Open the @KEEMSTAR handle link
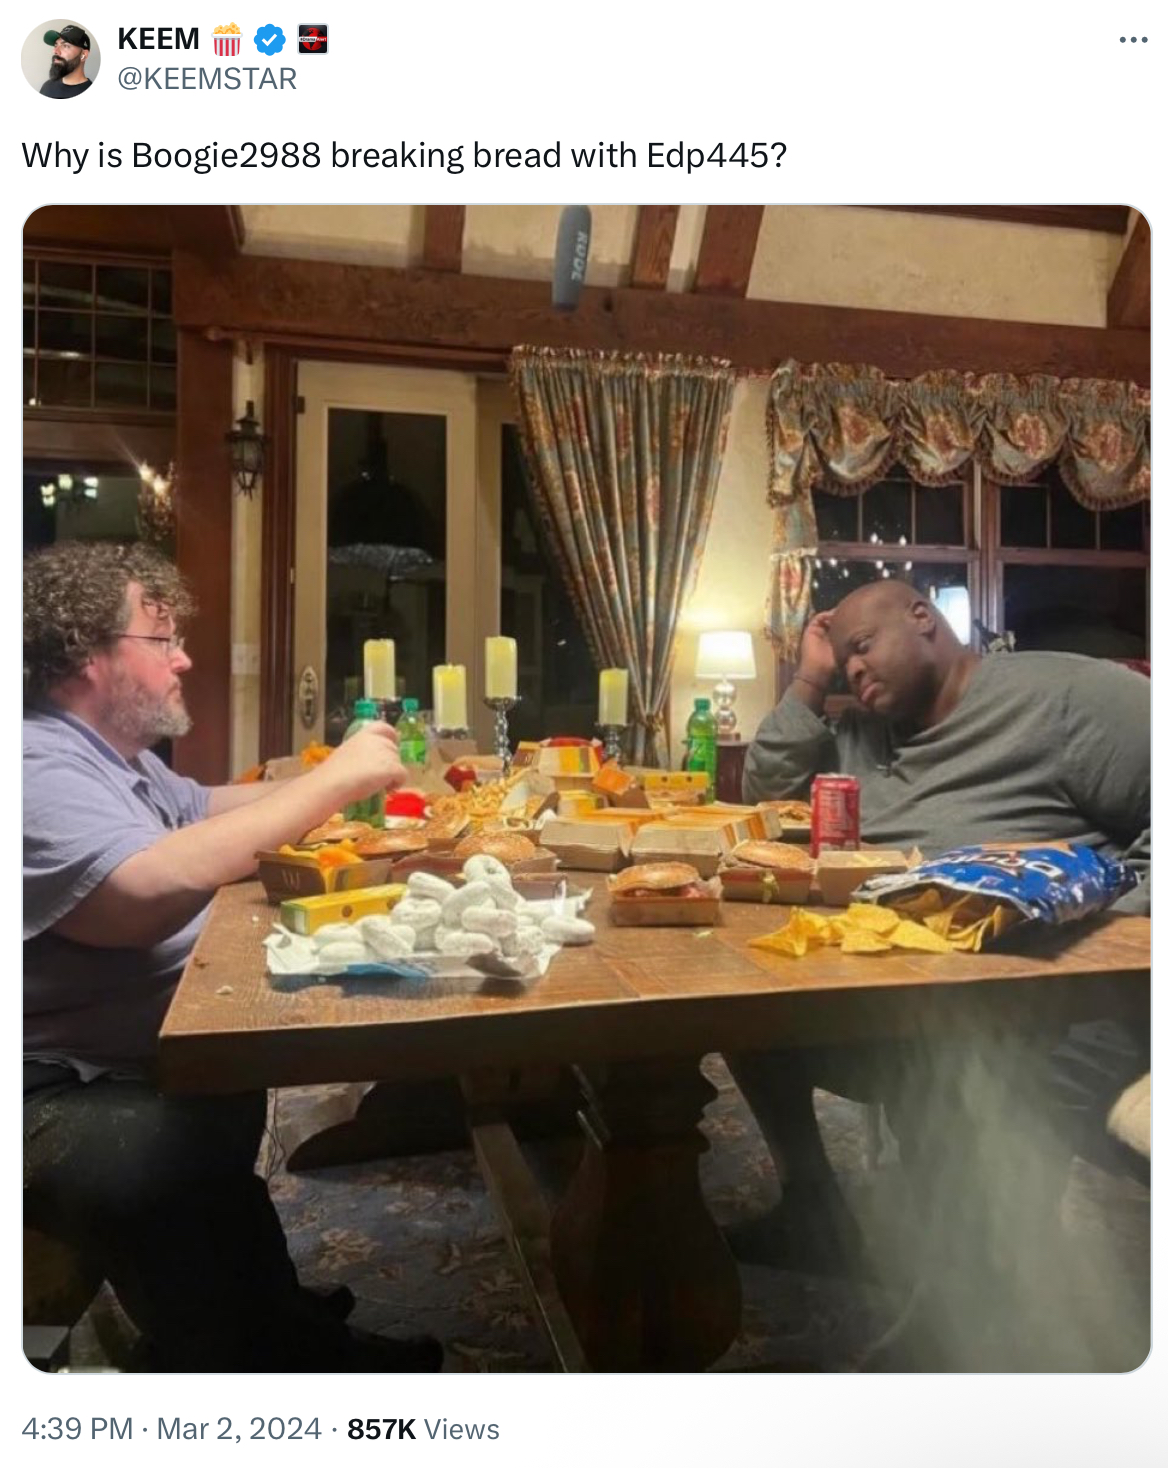 coord(207,79)
